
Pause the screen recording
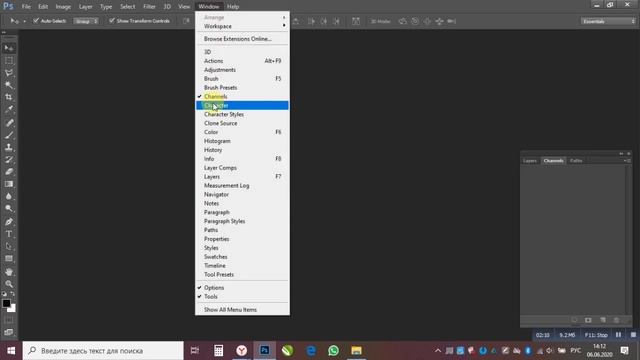pos(618,335)
